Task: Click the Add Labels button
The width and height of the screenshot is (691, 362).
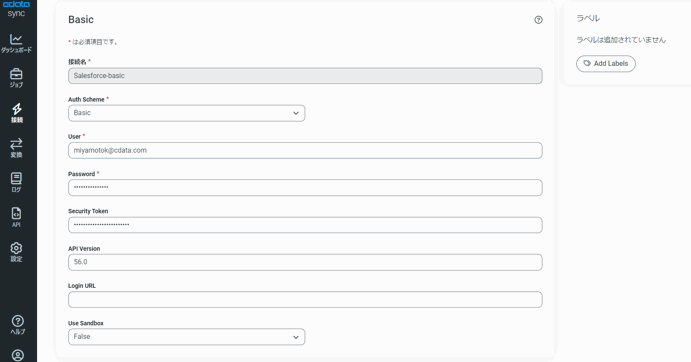Action: [x=606, y=63]
